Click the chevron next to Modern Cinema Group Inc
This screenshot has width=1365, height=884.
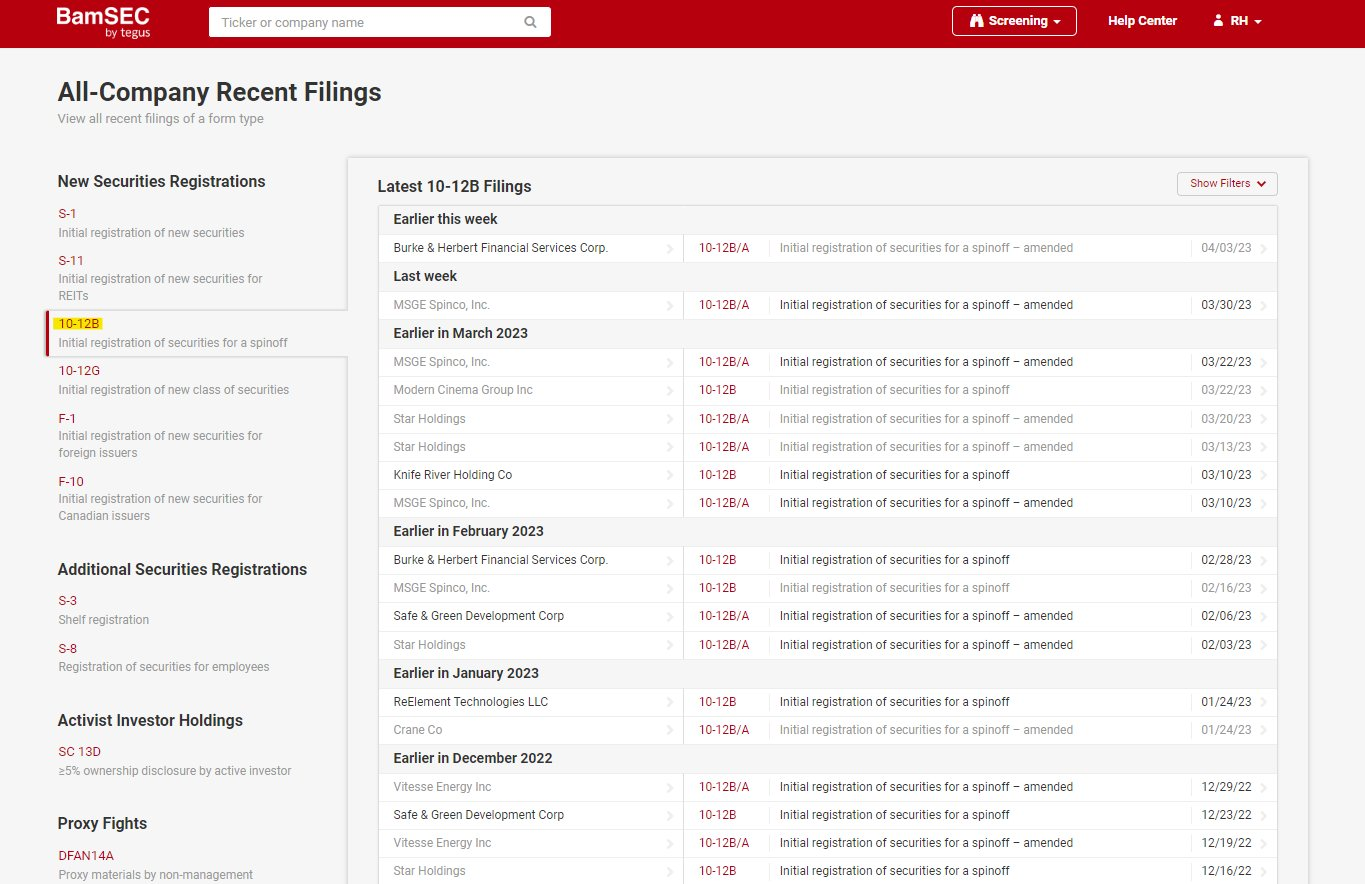tap(670, 391)
